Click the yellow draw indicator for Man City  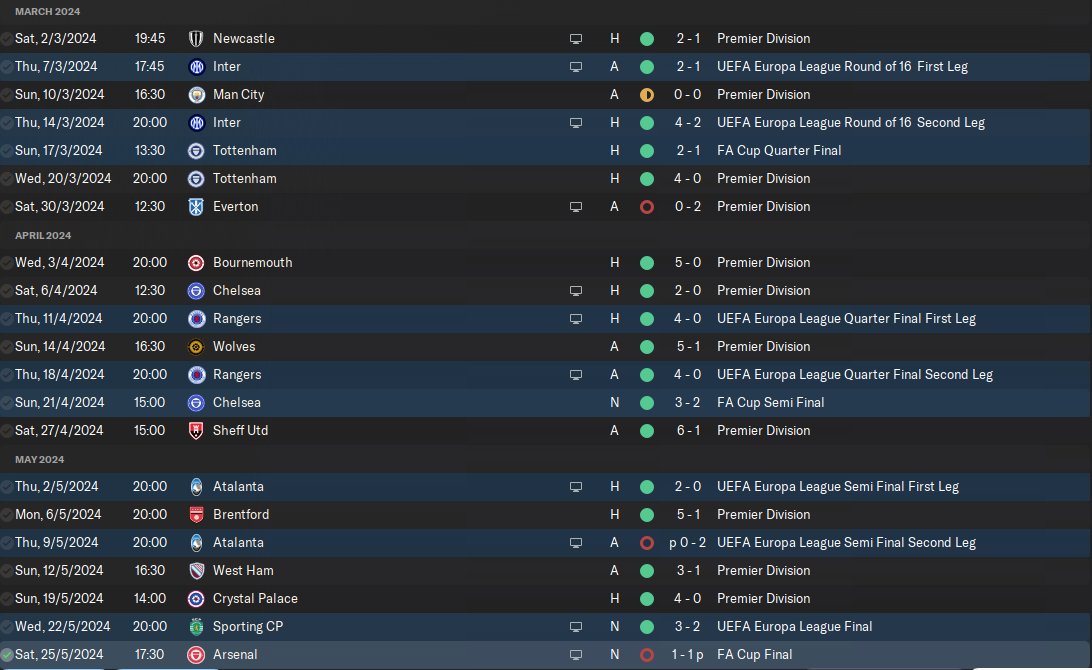[x=647, y=94]
